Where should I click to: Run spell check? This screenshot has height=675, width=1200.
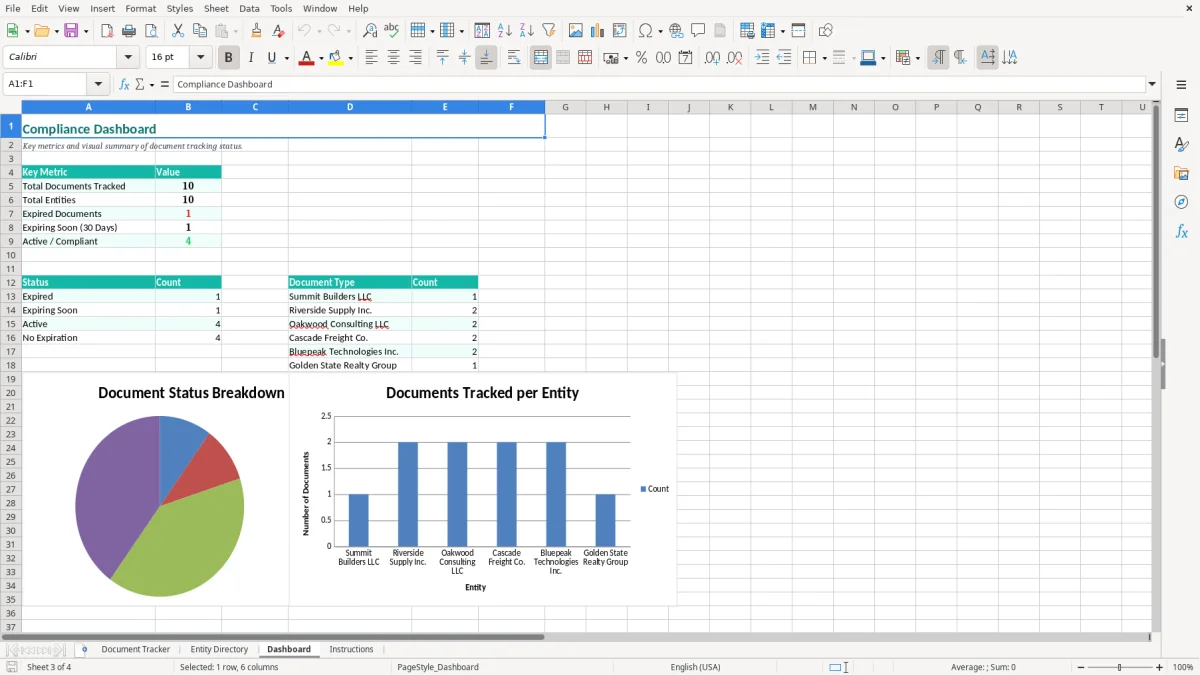pos(391,31)
